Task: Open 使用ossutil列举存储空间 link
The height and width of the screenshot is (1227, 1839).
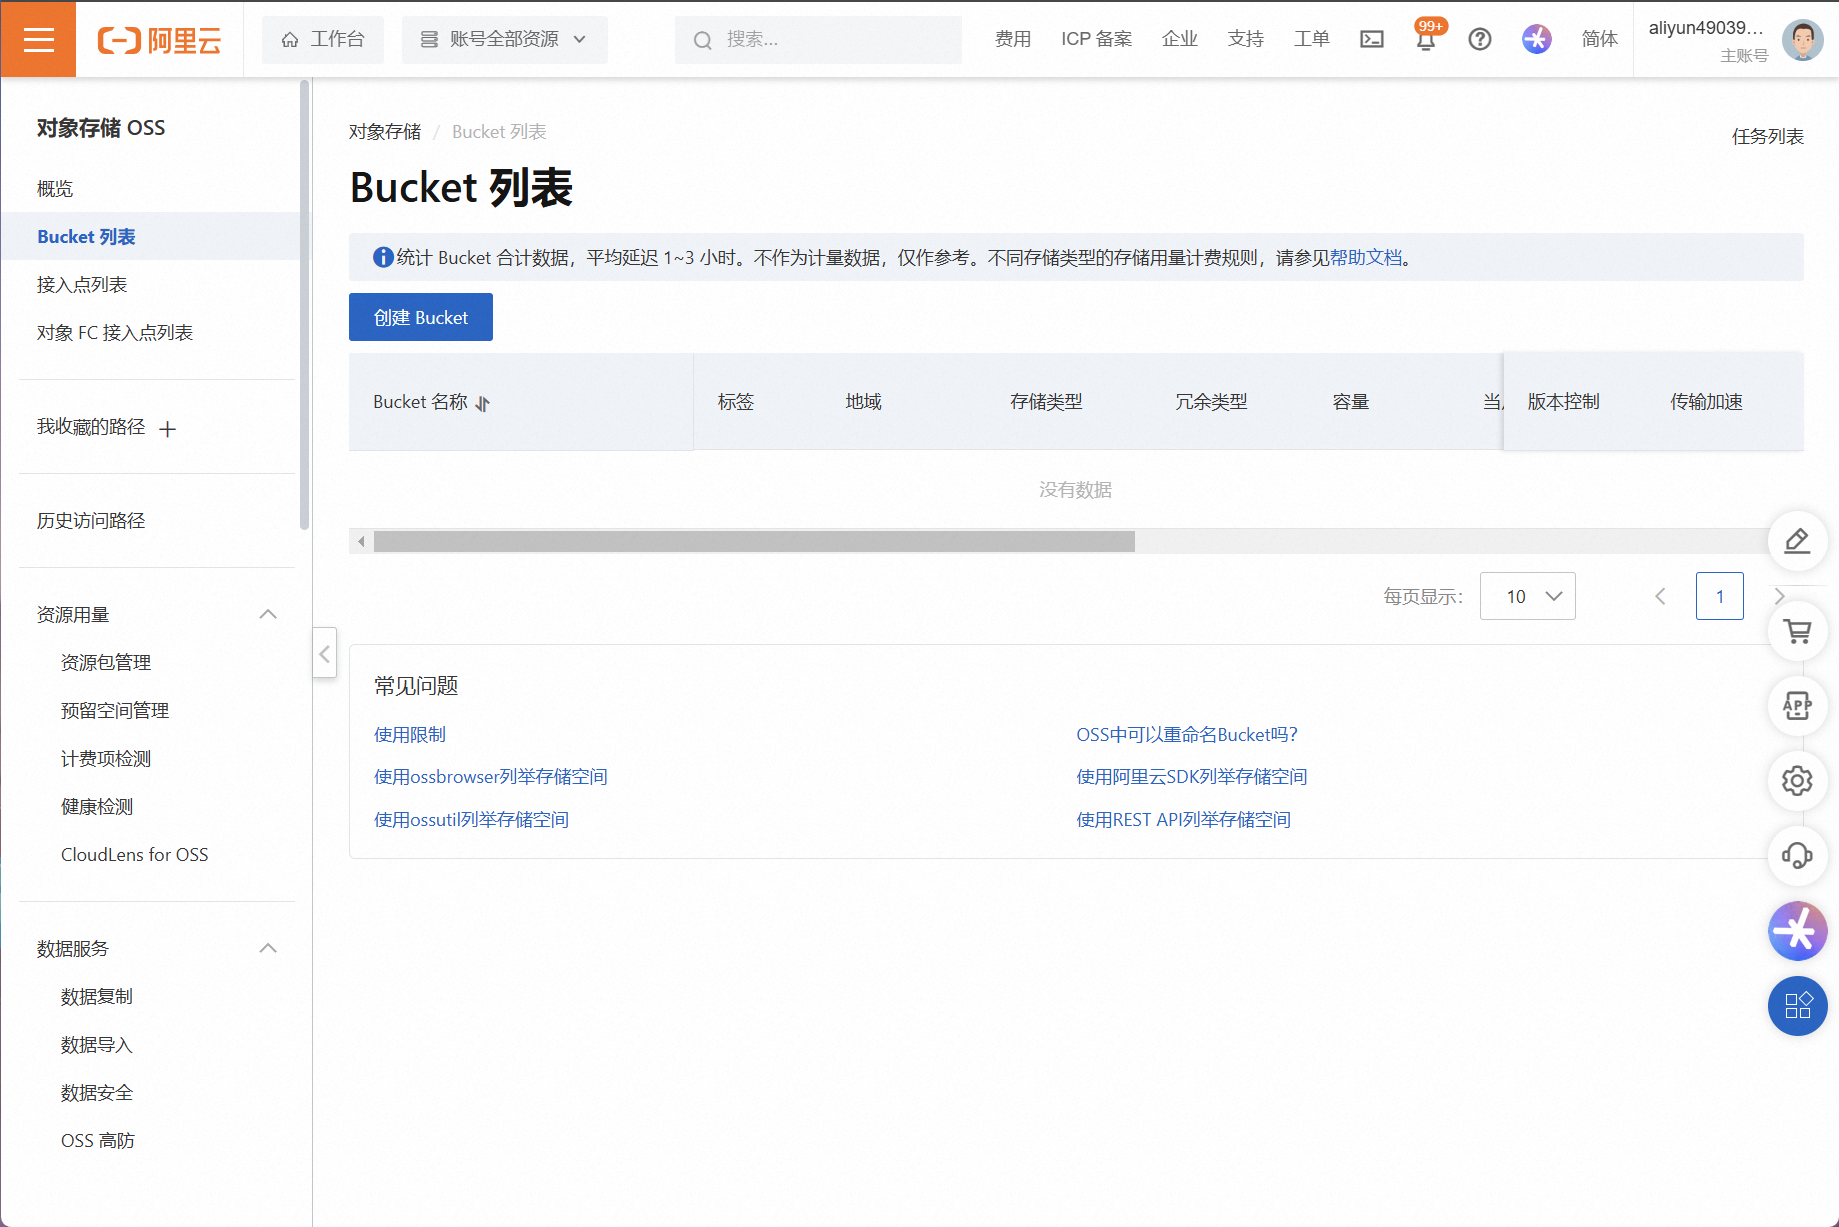Action: point(472,819)
